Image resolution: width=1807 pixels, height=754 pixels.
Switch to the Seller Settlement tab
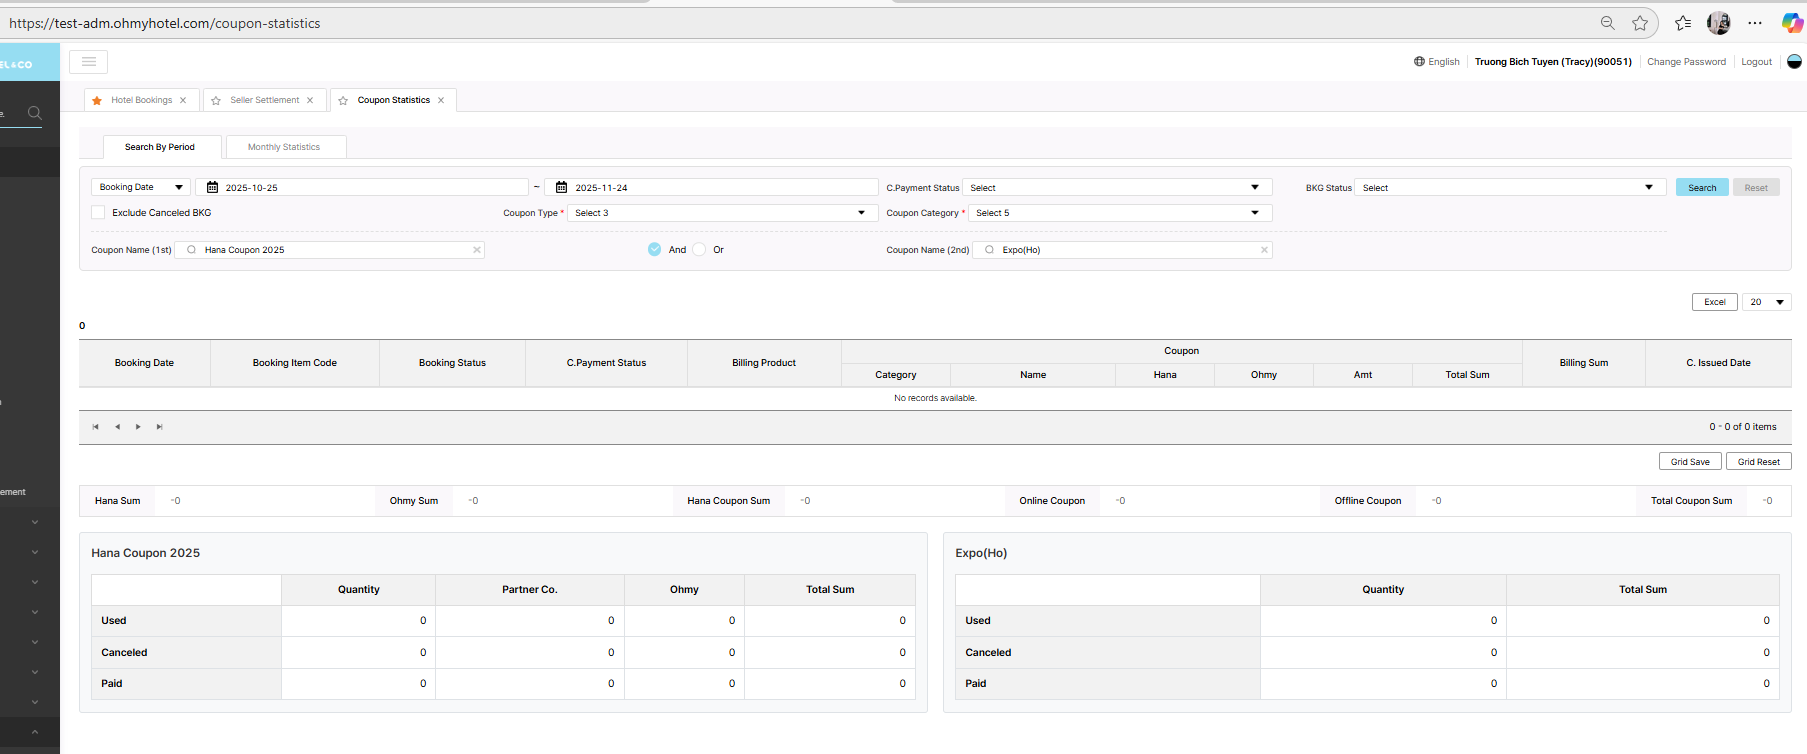264,100
